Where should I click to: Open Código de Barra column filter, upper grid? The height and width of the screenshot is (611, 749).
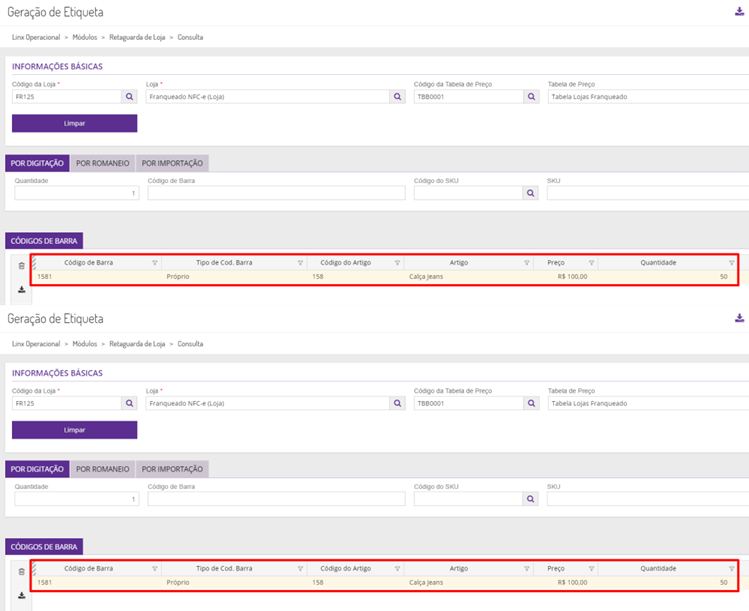coord(154,263)
